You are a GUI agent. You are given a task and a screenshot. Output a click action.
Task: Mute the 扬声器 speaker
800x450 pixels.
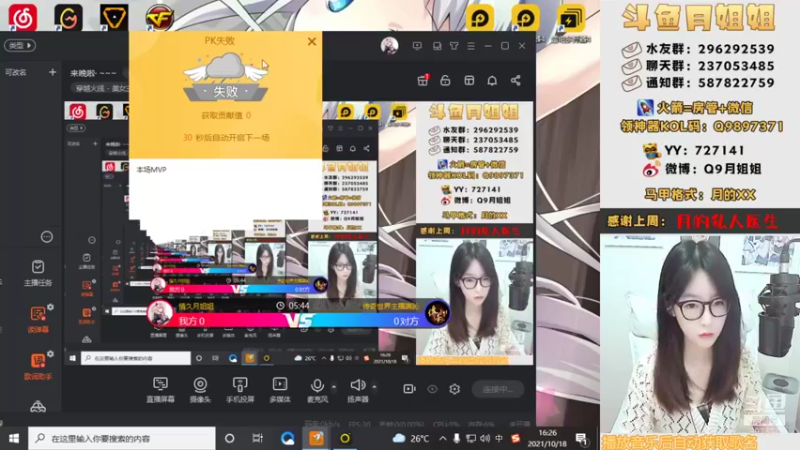click(x=358, y=390)
